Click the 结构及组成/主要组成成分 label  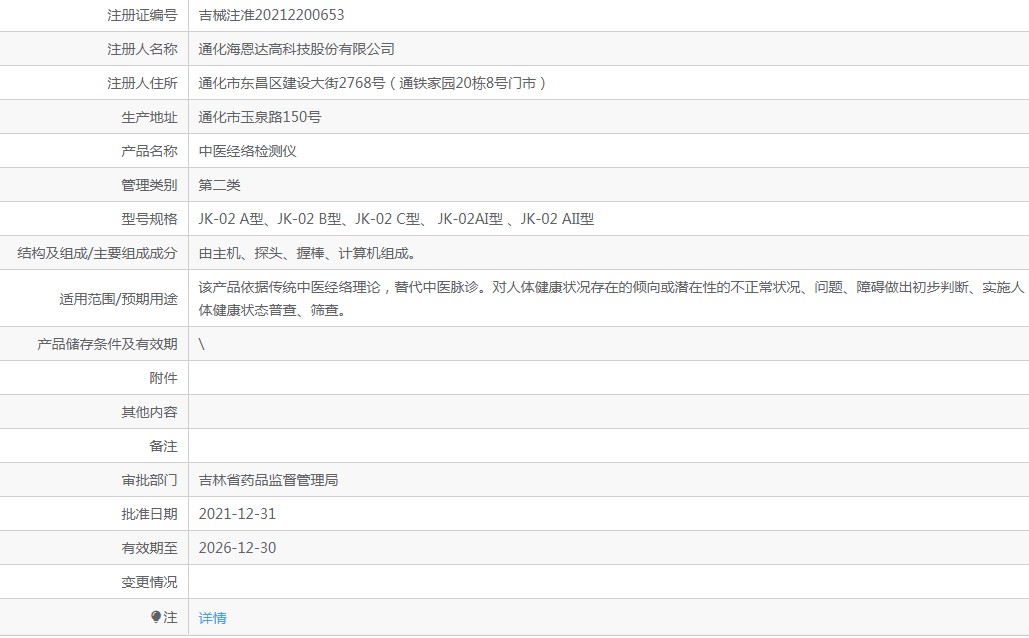(97, 253)
